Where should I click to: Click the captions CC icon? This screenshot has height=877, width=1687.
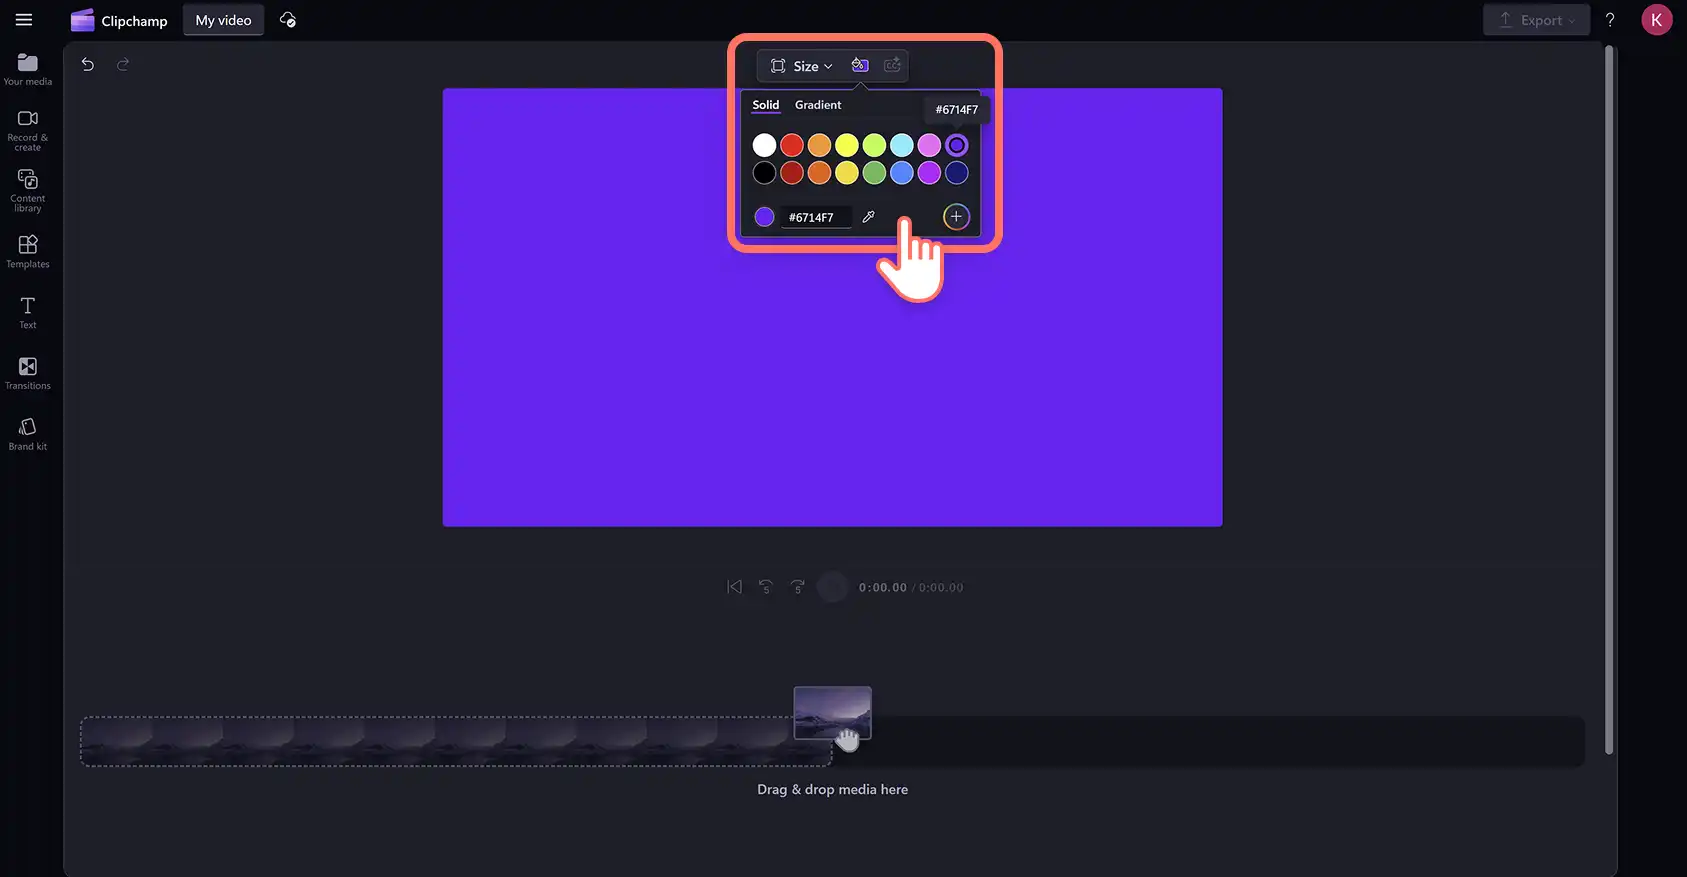point(893,65)
